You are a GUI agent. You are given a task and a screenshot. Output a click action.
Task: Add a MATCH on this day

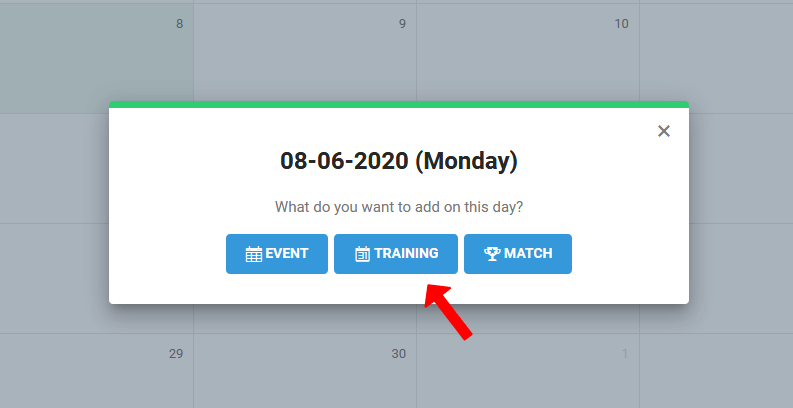[x=518, y=254]
